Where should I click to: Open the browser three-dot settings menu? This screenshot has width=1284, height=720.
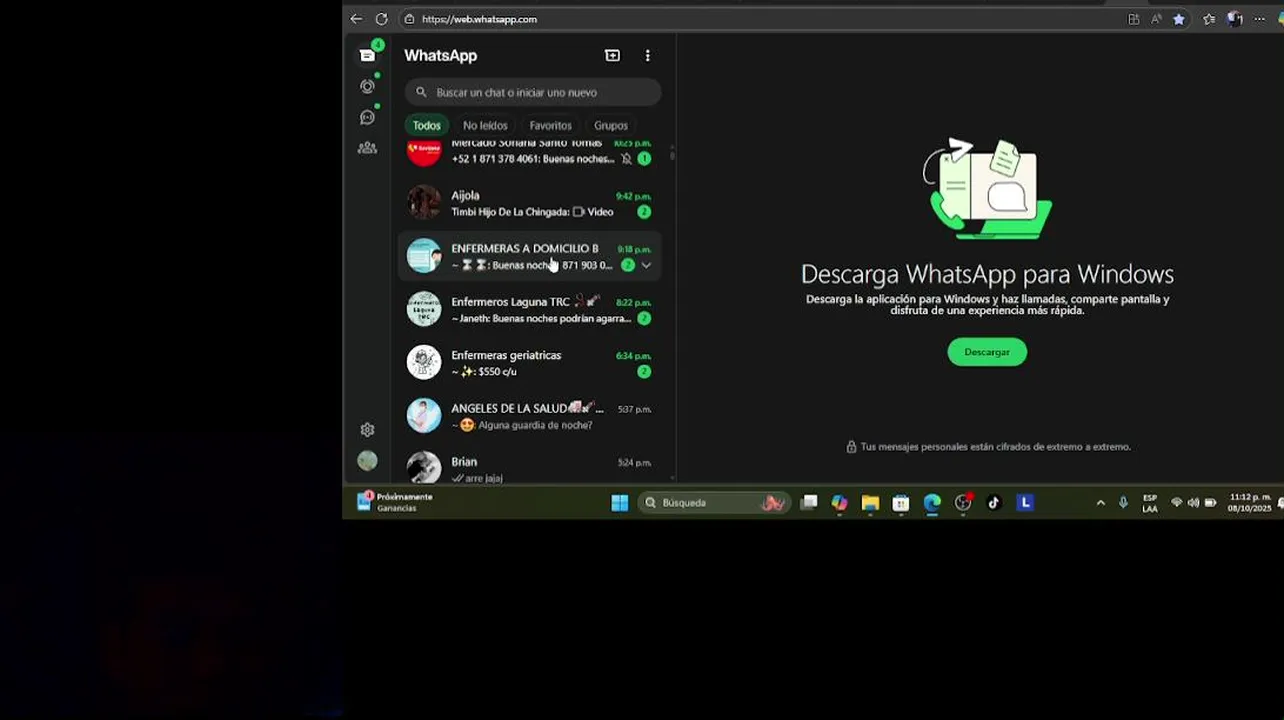[x=1260, y=19]
